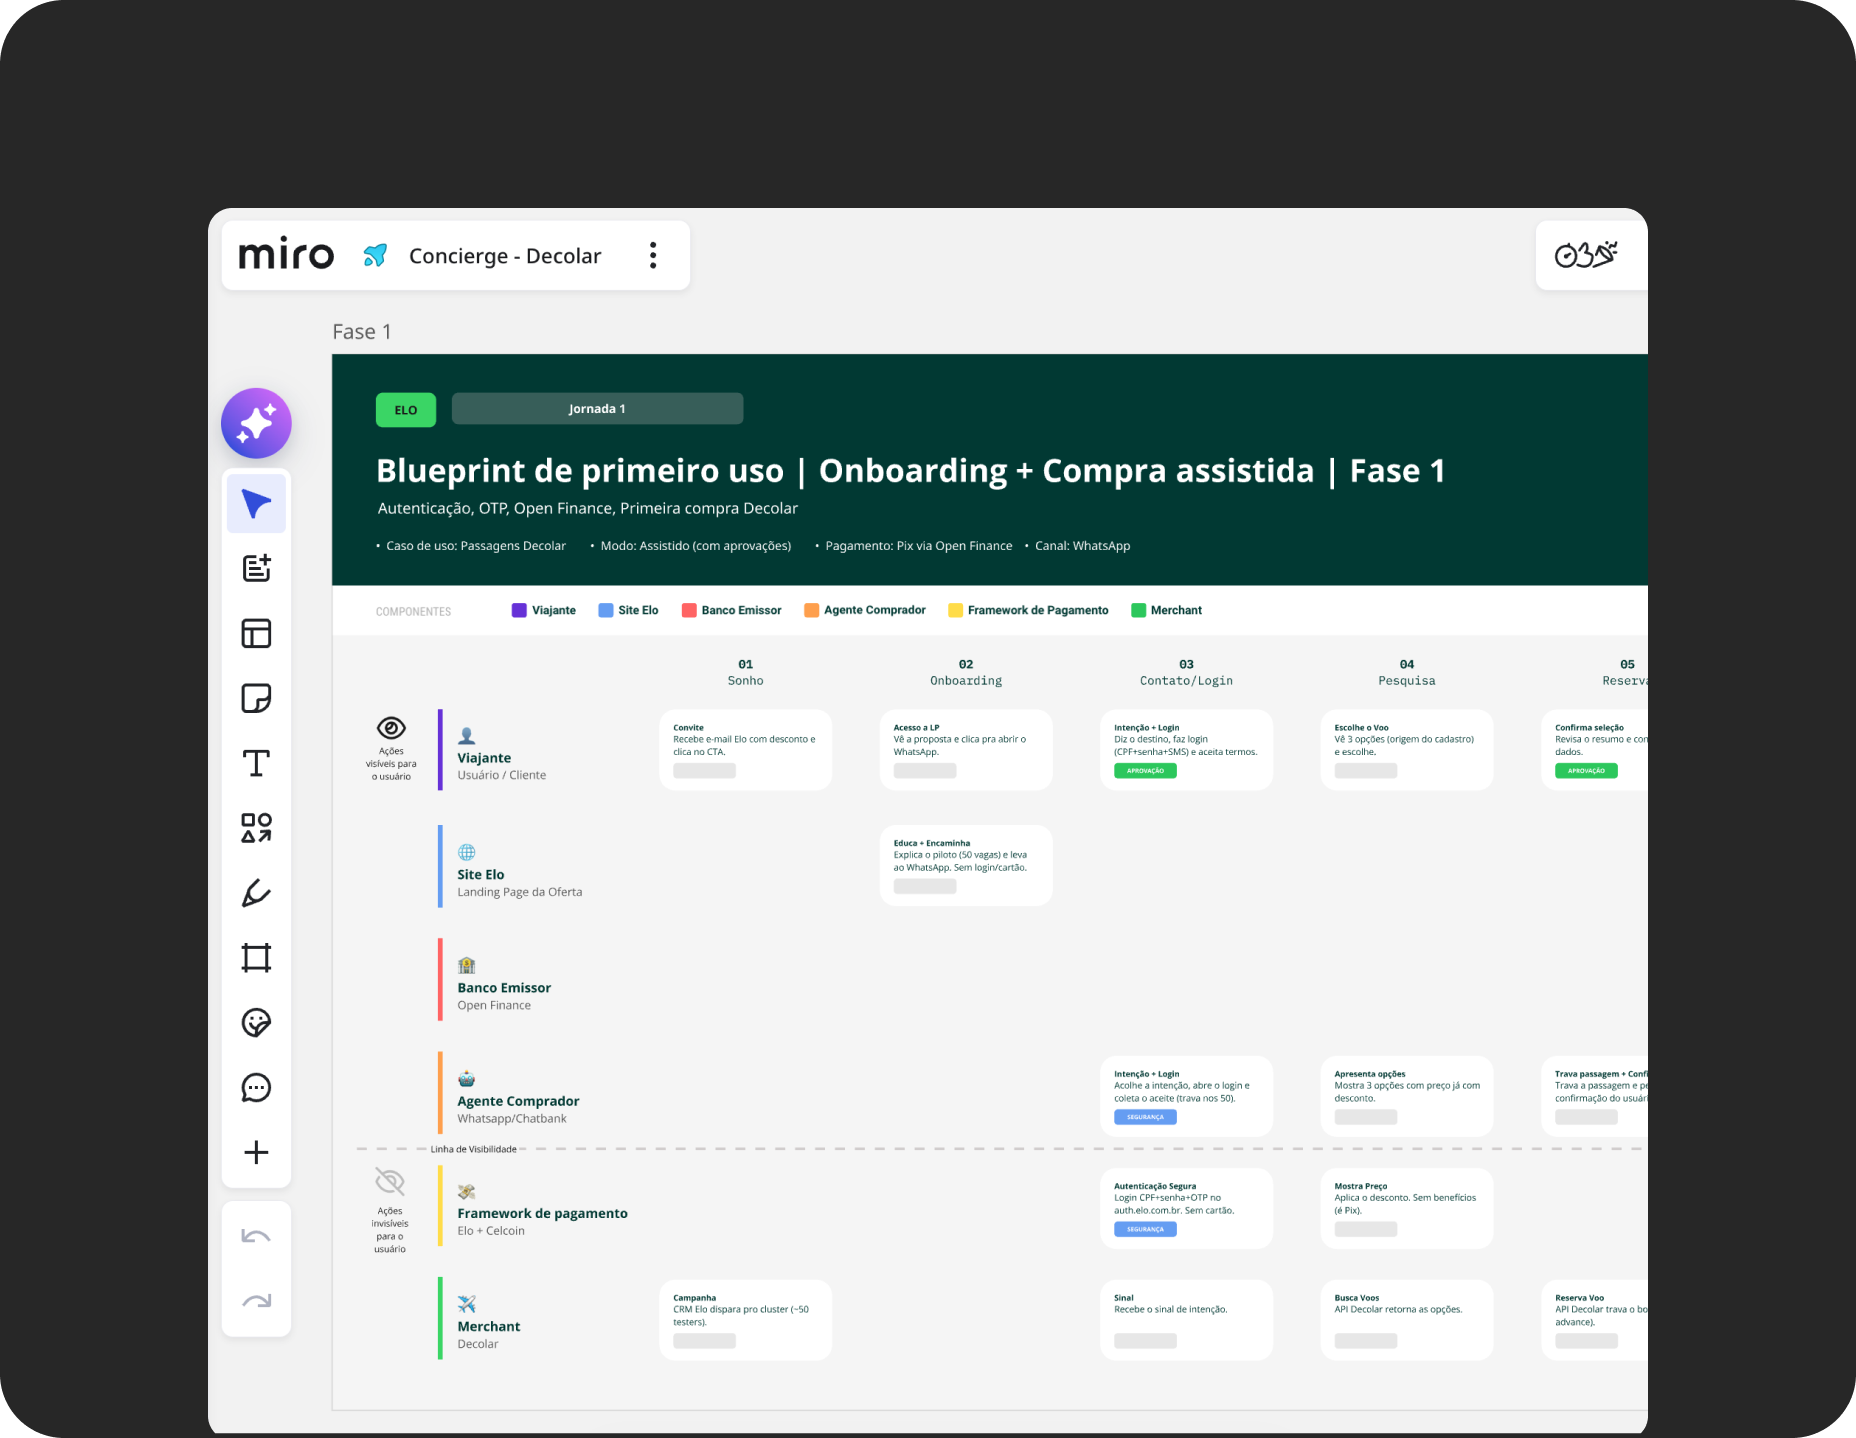Viewport: 1856px width, 1438px height.
Task: Open the timer and activities toolbar
Action: [x=1586, y=255]
